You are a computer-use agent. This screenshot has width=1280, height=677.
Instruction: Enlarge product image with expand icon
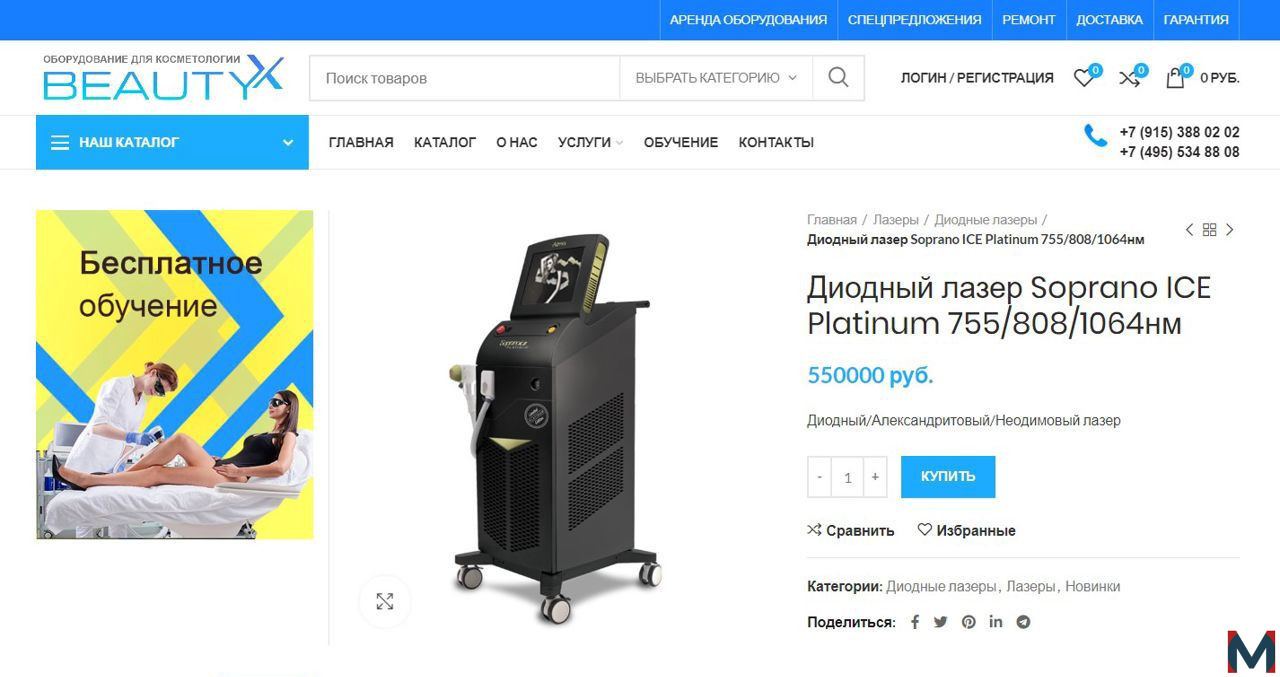pyautogui.click(x=385, y=601)
